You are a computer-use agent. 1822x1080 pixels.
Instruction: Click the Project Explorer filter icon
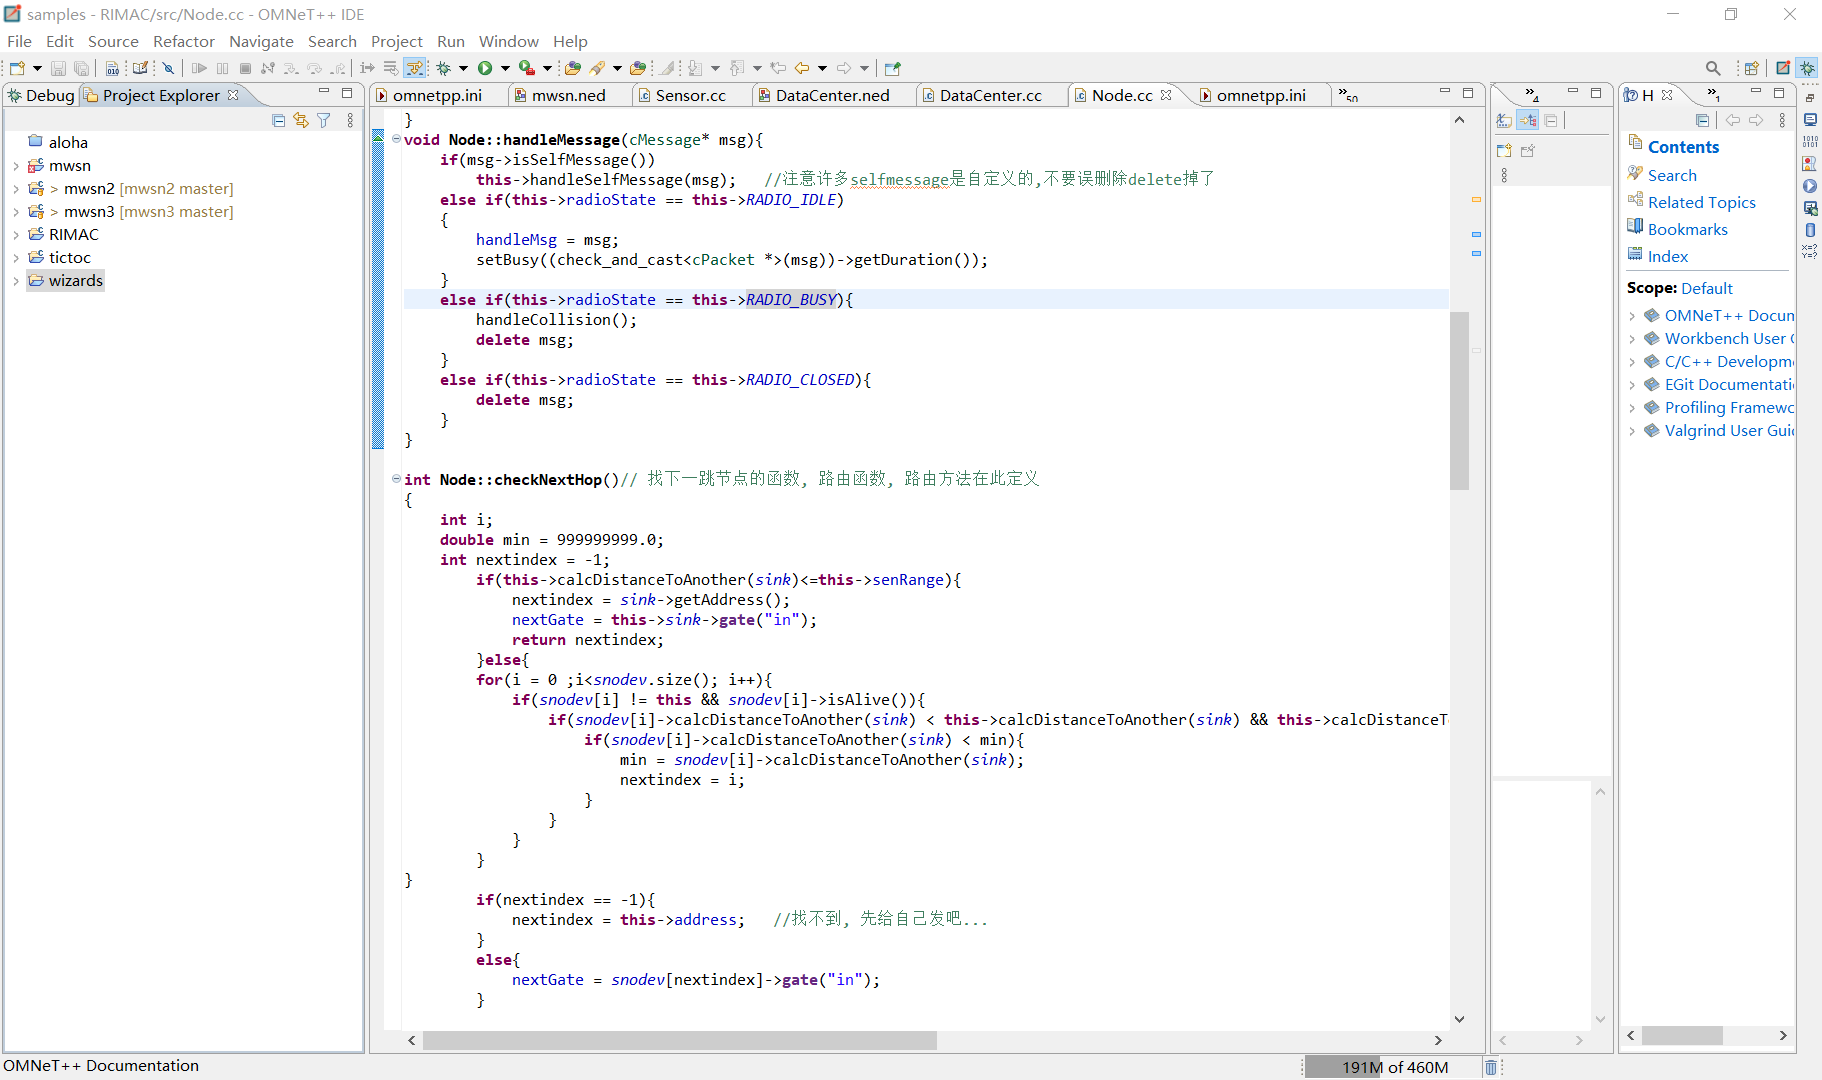[x=324, y=120]
